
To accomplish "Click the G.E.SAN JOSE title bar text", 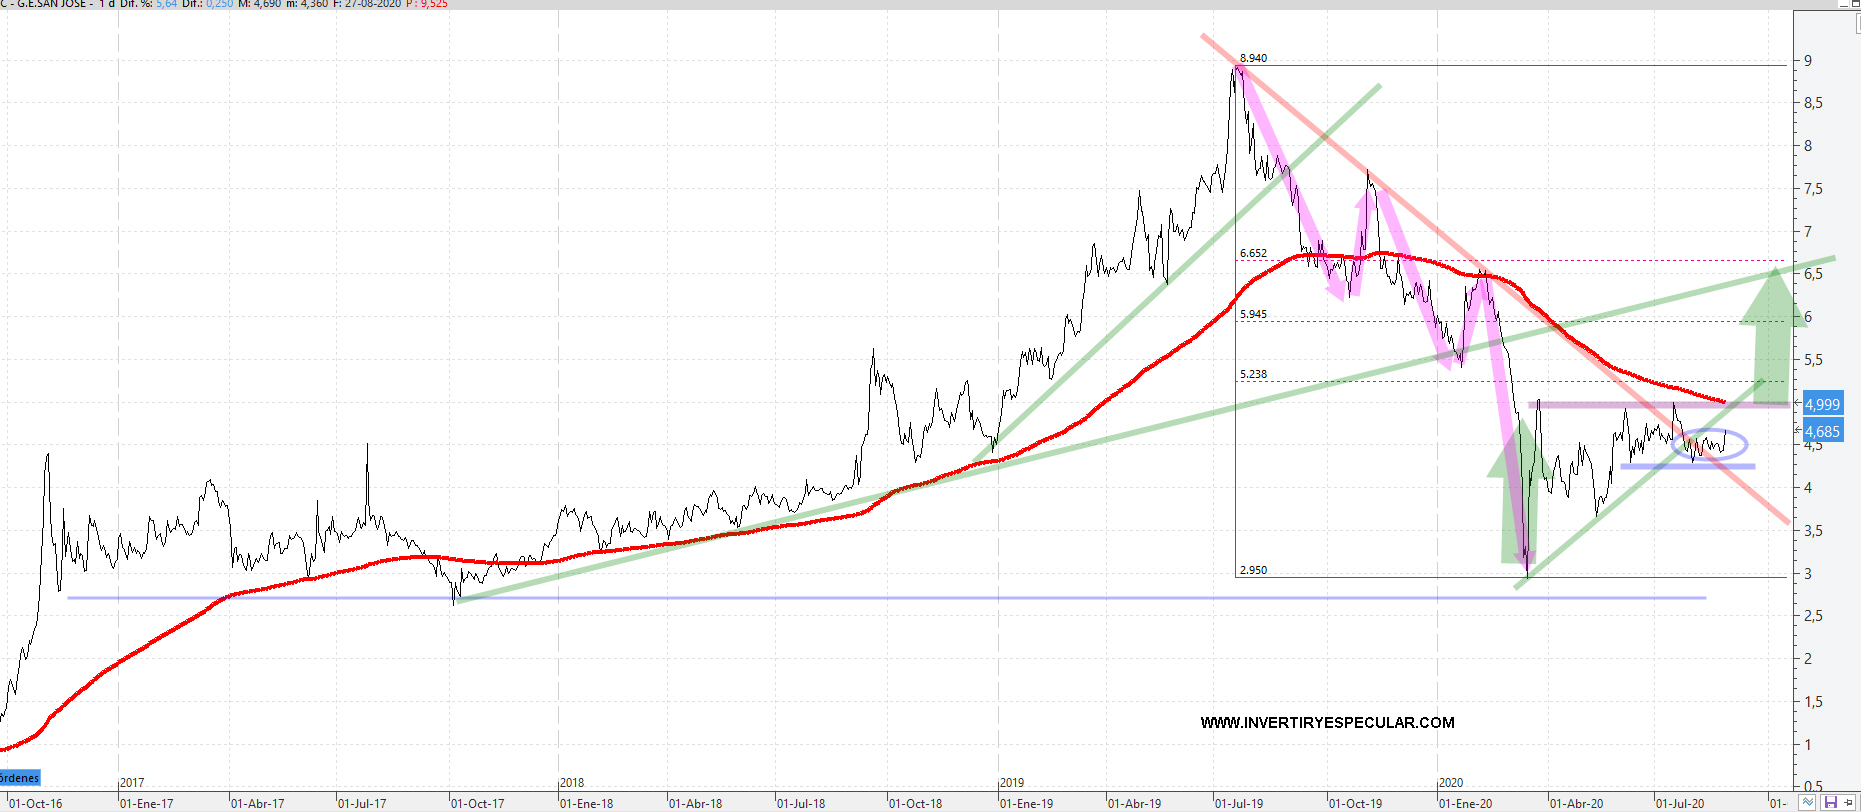I will (52, 4).
